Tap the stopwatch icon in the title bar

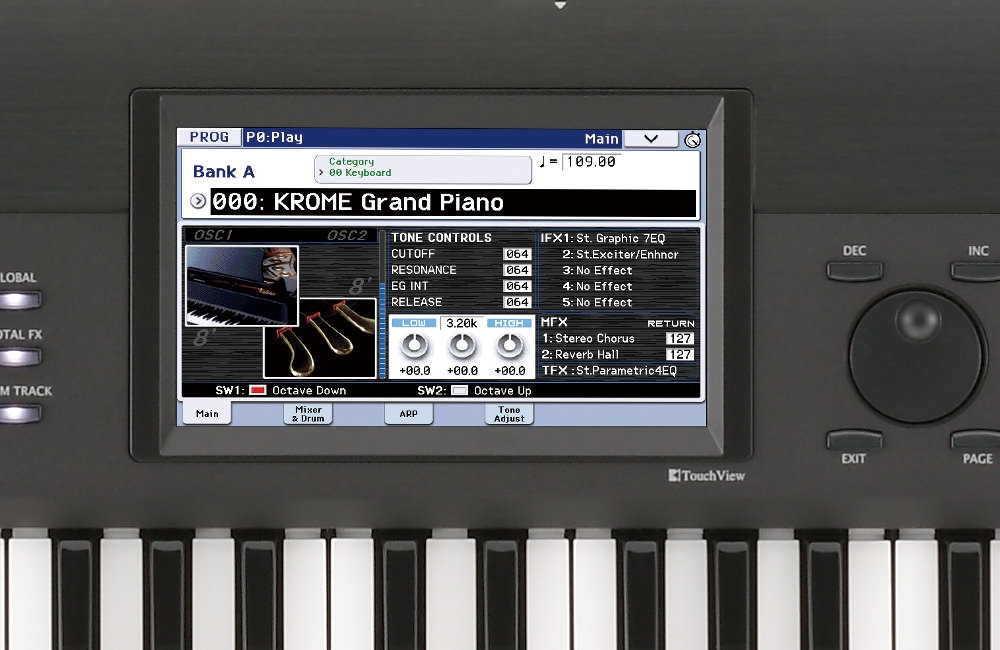692,139
